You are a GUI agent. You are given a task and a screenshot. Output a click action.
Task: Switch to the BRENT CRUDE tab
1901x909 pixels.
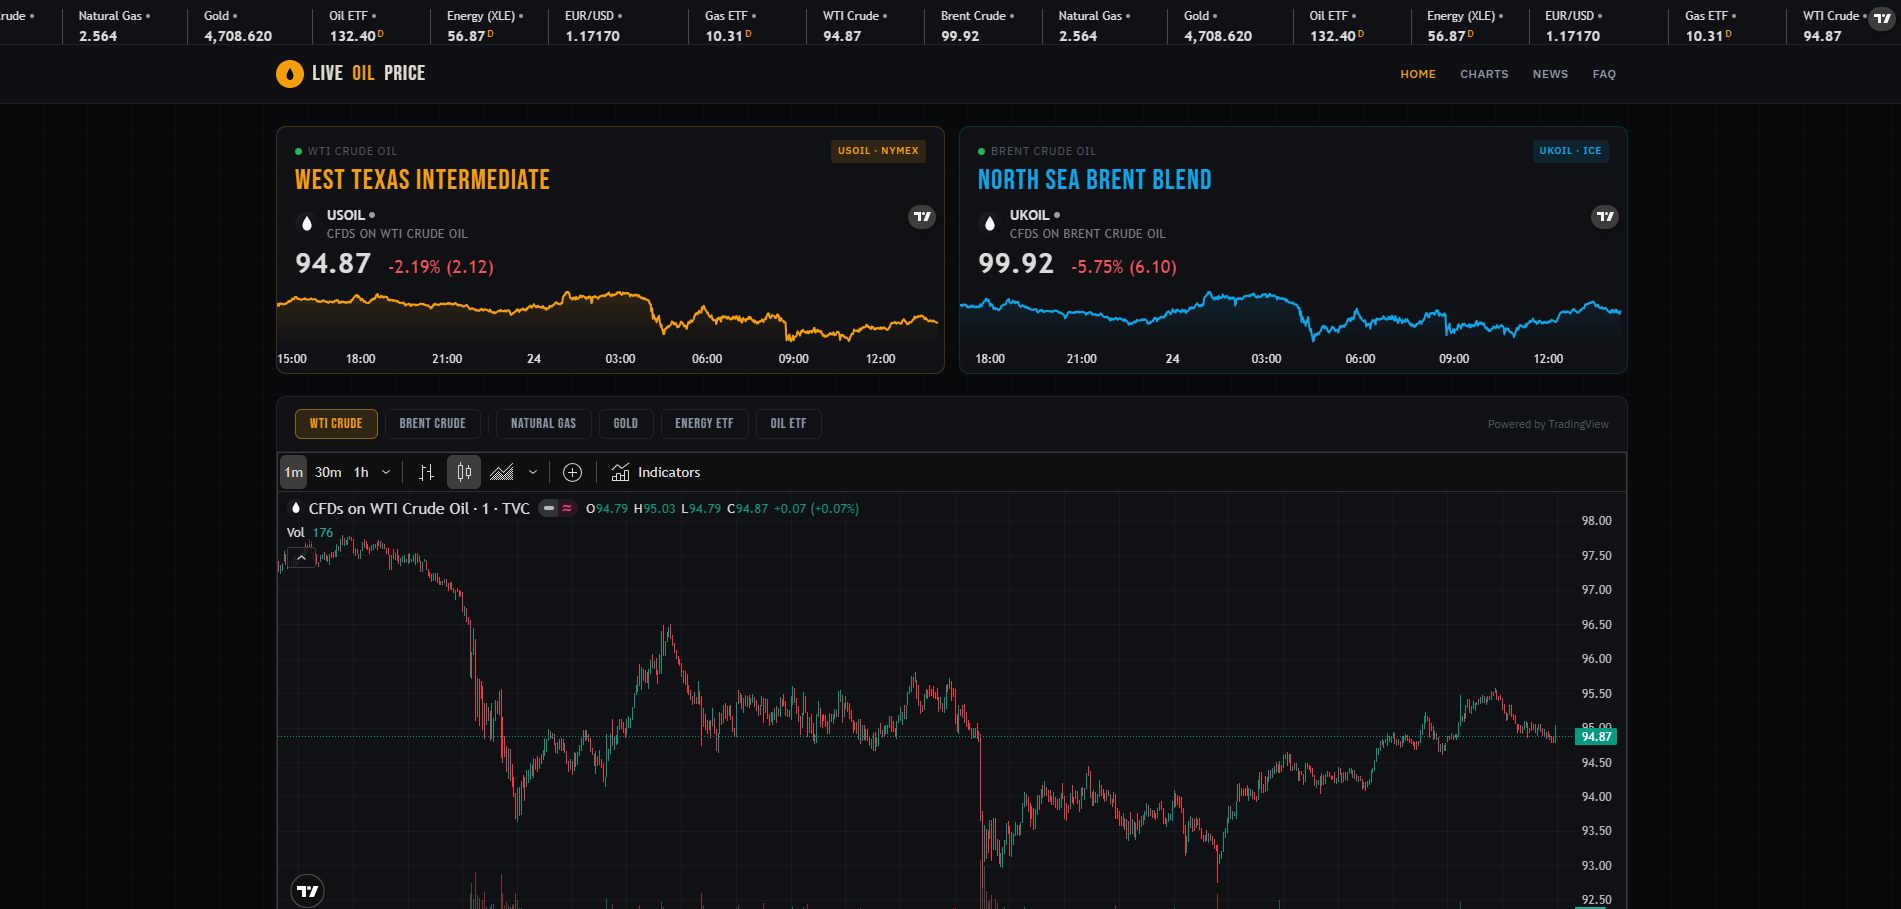pyautogui.click(x=432, y=423)
